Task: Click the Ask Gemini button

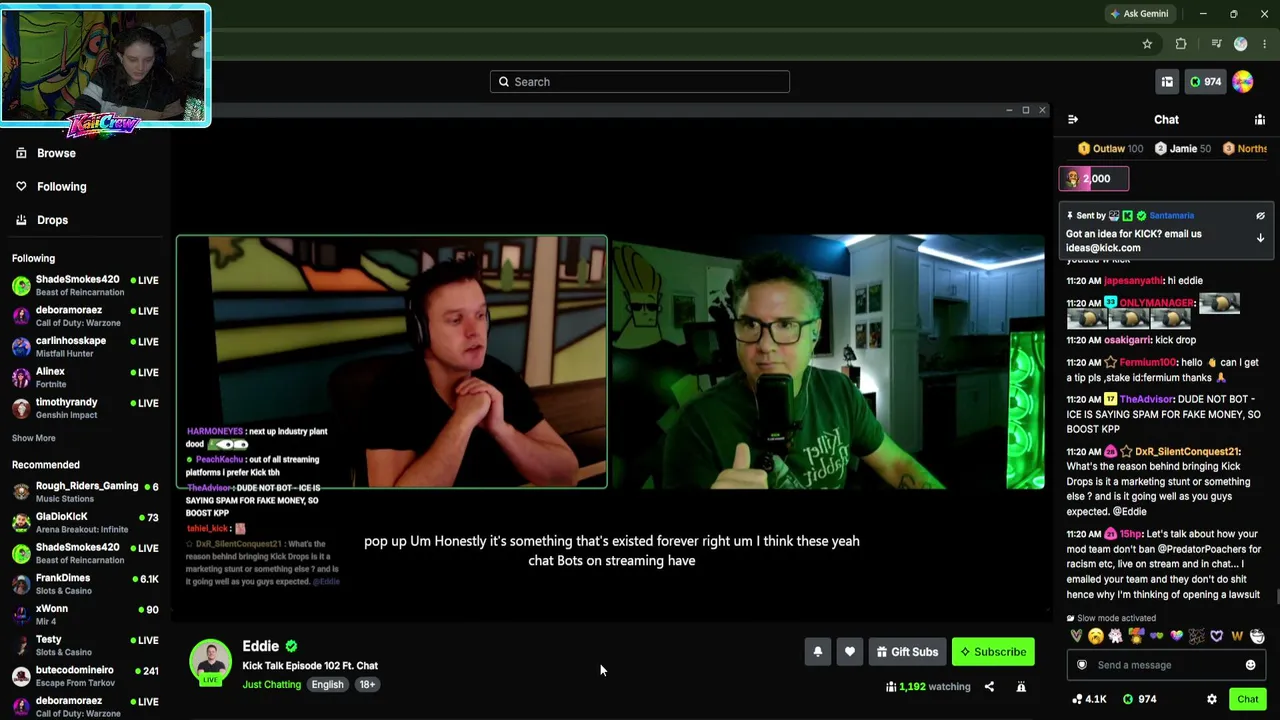Action: [x=1139, y=14]
